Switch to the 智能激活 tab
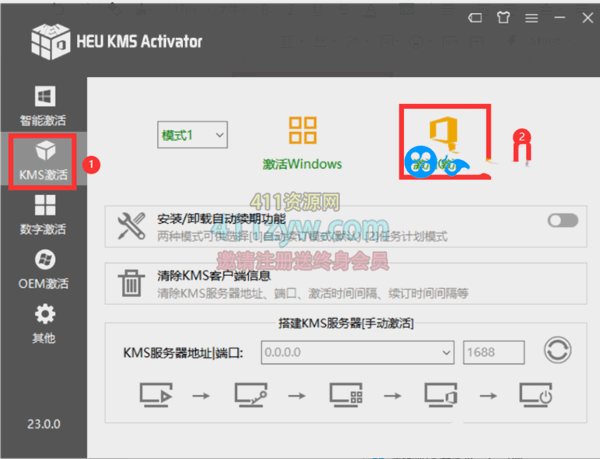 [x=44, y=107]
